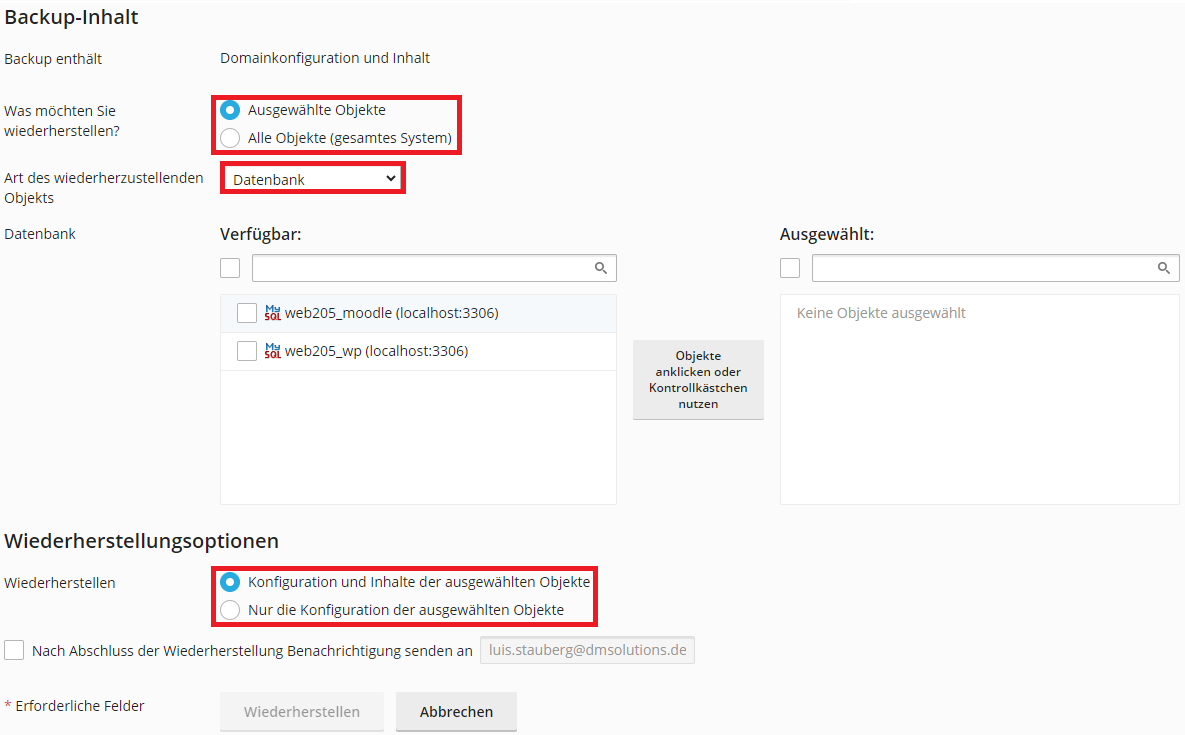
Task: Click the MySQL icon next to web205_wp
Action: pos(273,351)
